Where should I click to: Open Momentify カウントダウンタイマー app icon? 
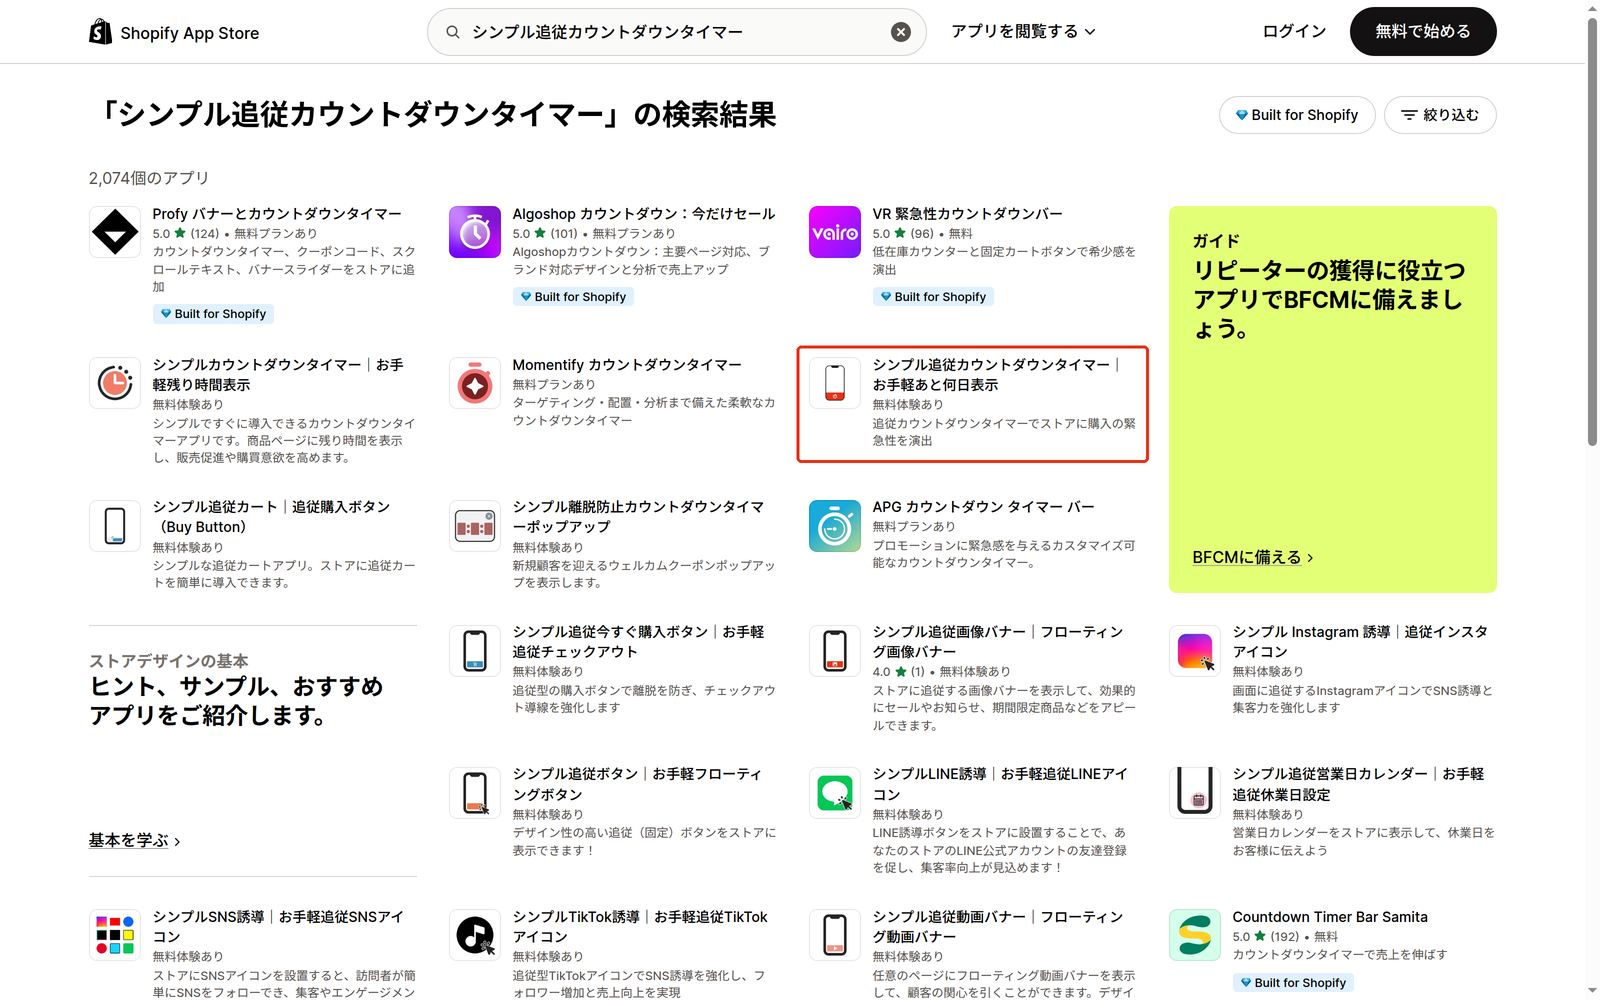click(475, 383)
